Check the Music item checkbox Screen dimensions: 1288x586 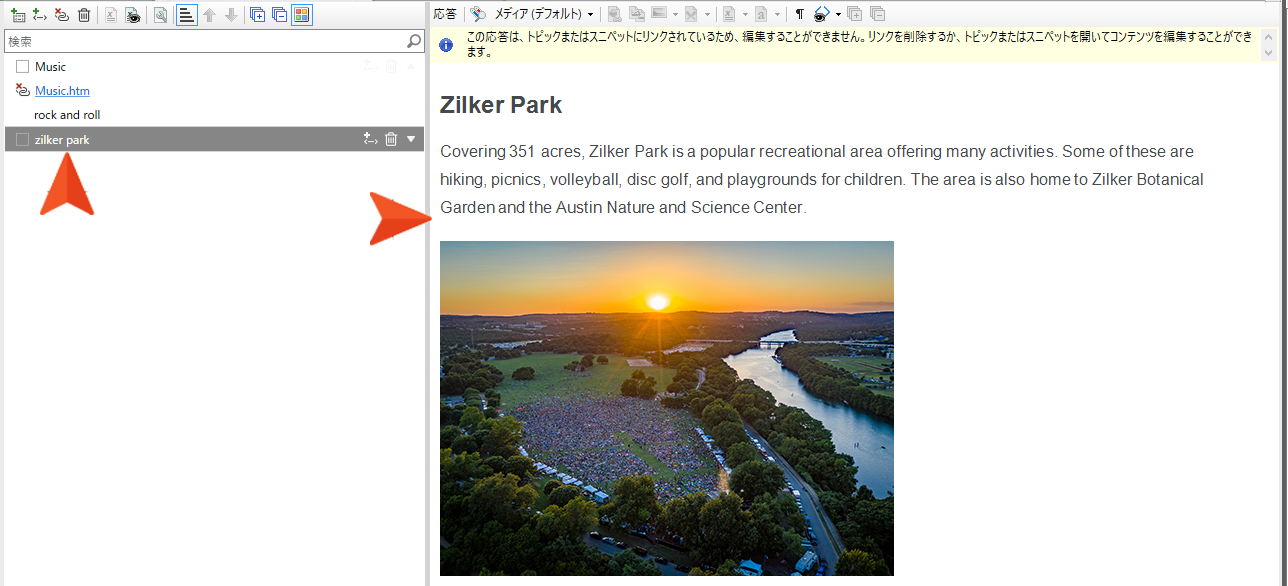click(23, 67)
